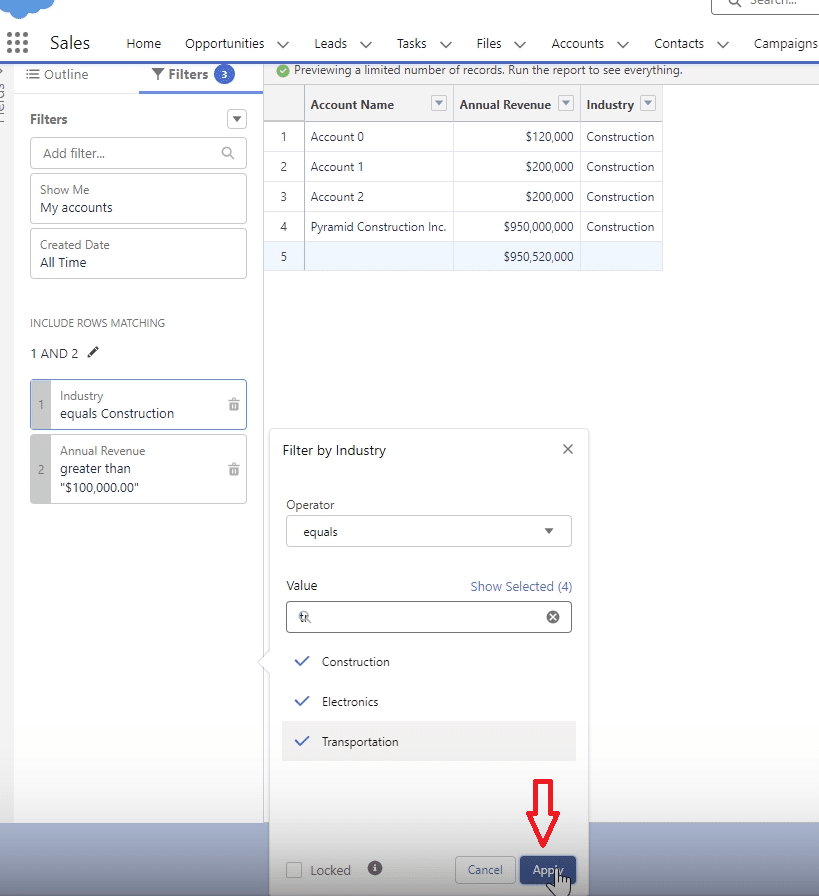Screen dimensions: 819x896
Task: Go to the Home nav tab
Action: coord(143,43)
